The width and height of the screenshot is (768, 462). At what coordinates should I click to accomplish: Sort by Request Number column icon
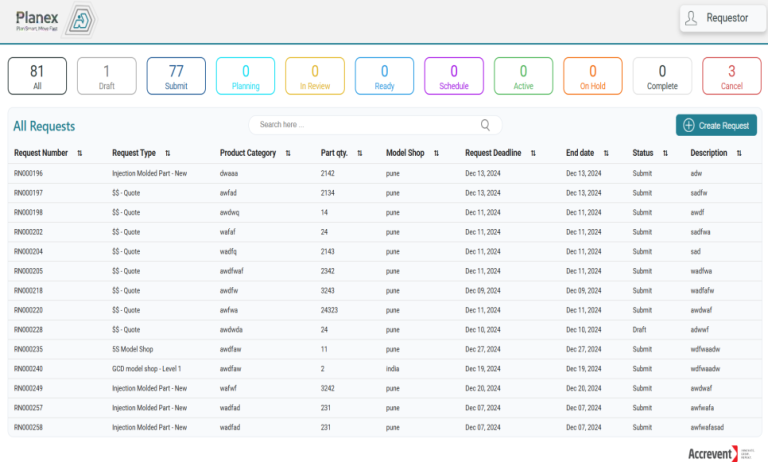tap(79, 153)
